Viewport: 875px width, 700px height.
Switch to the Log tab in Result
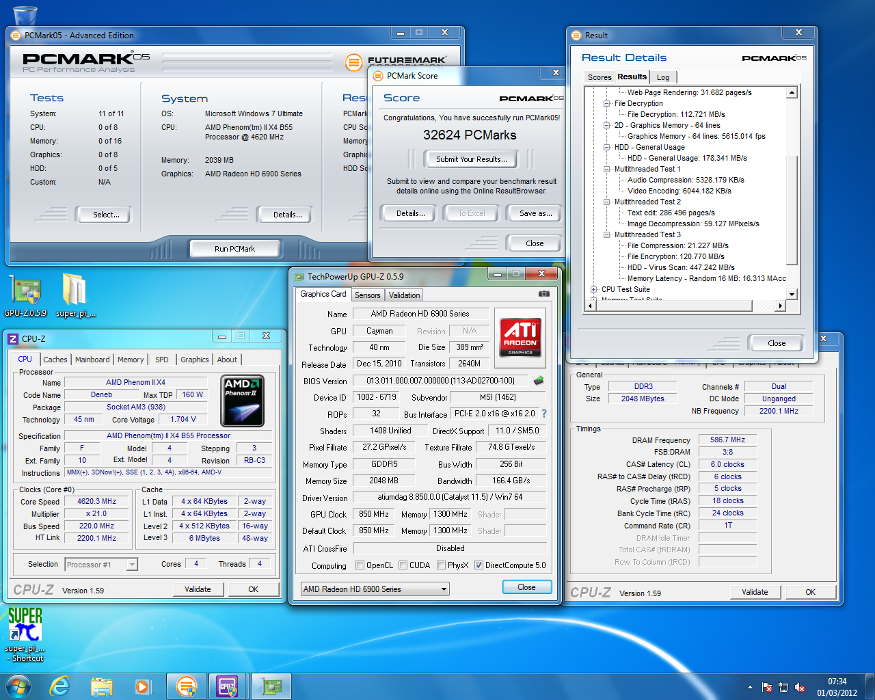point(663,77)
